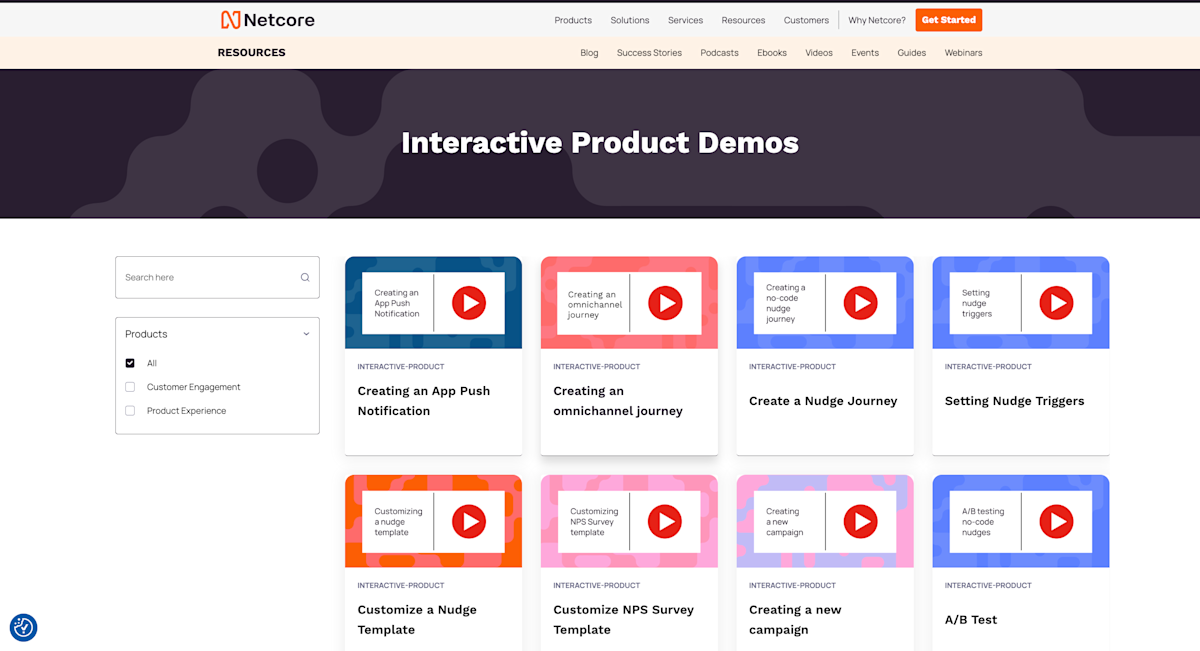Collapse the Products filter dropdown
The height and width of the screenshot is (651, 1200).
coord(306,334)
